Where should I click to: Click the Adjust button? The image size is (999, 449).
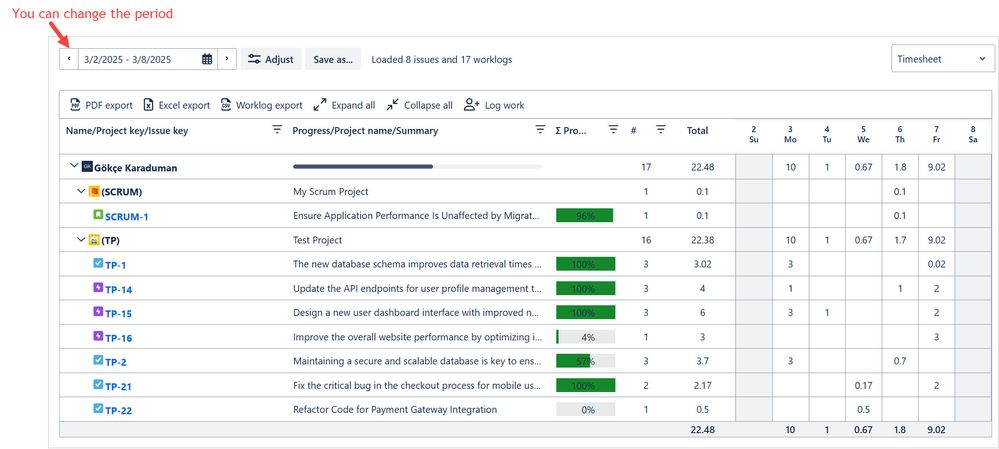point(271,59)
